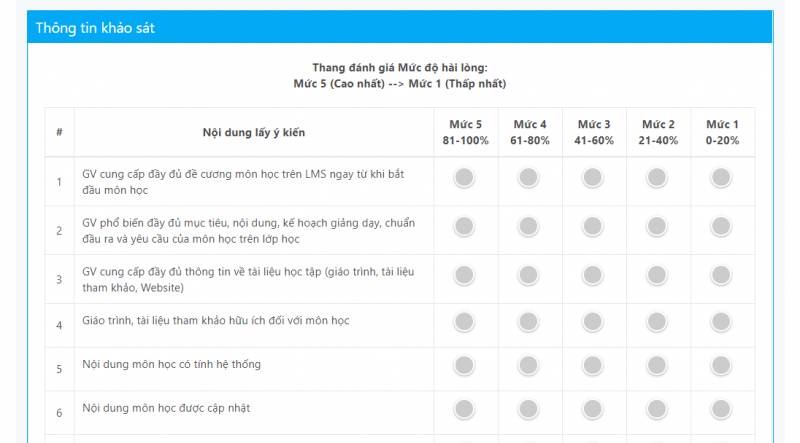Viewport: 800px width, 443px height.
Task: Select Mức 5 for question 1
Action: tap(464, 178)
